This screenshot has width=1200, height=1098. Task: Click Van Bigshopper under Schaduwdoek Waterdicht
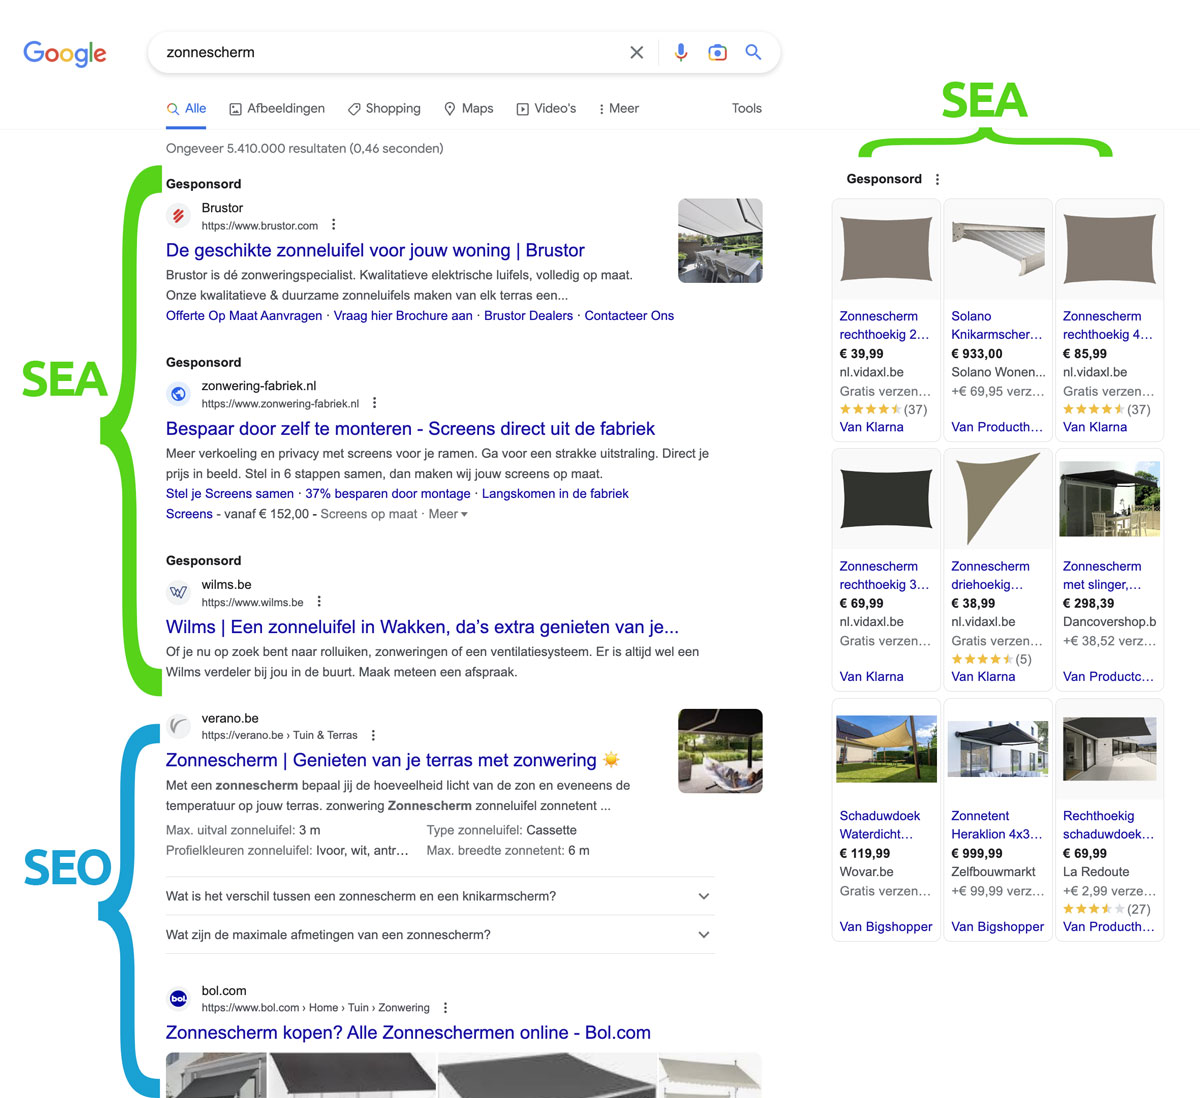pos(886,927)
